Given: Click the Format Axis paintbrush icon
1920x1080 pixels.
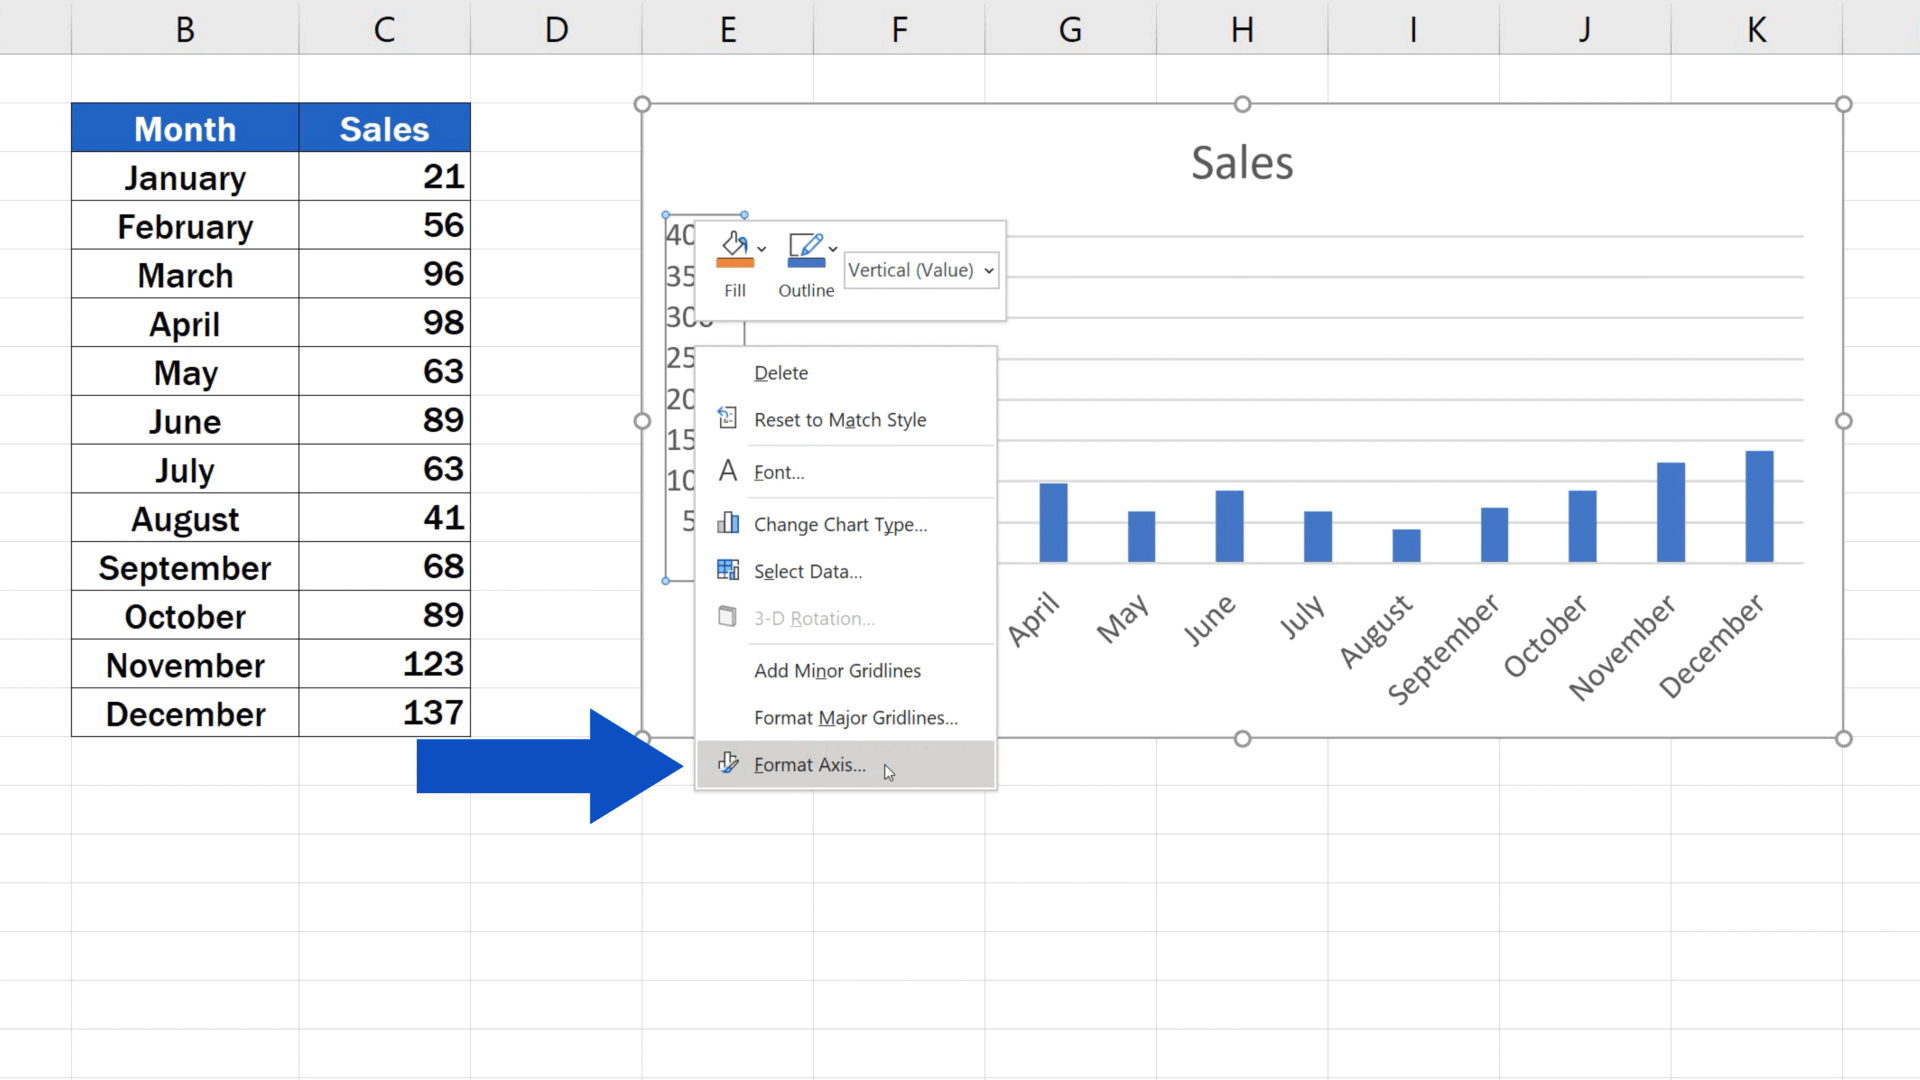Looking at the screenshot, I should click(728, 763).
